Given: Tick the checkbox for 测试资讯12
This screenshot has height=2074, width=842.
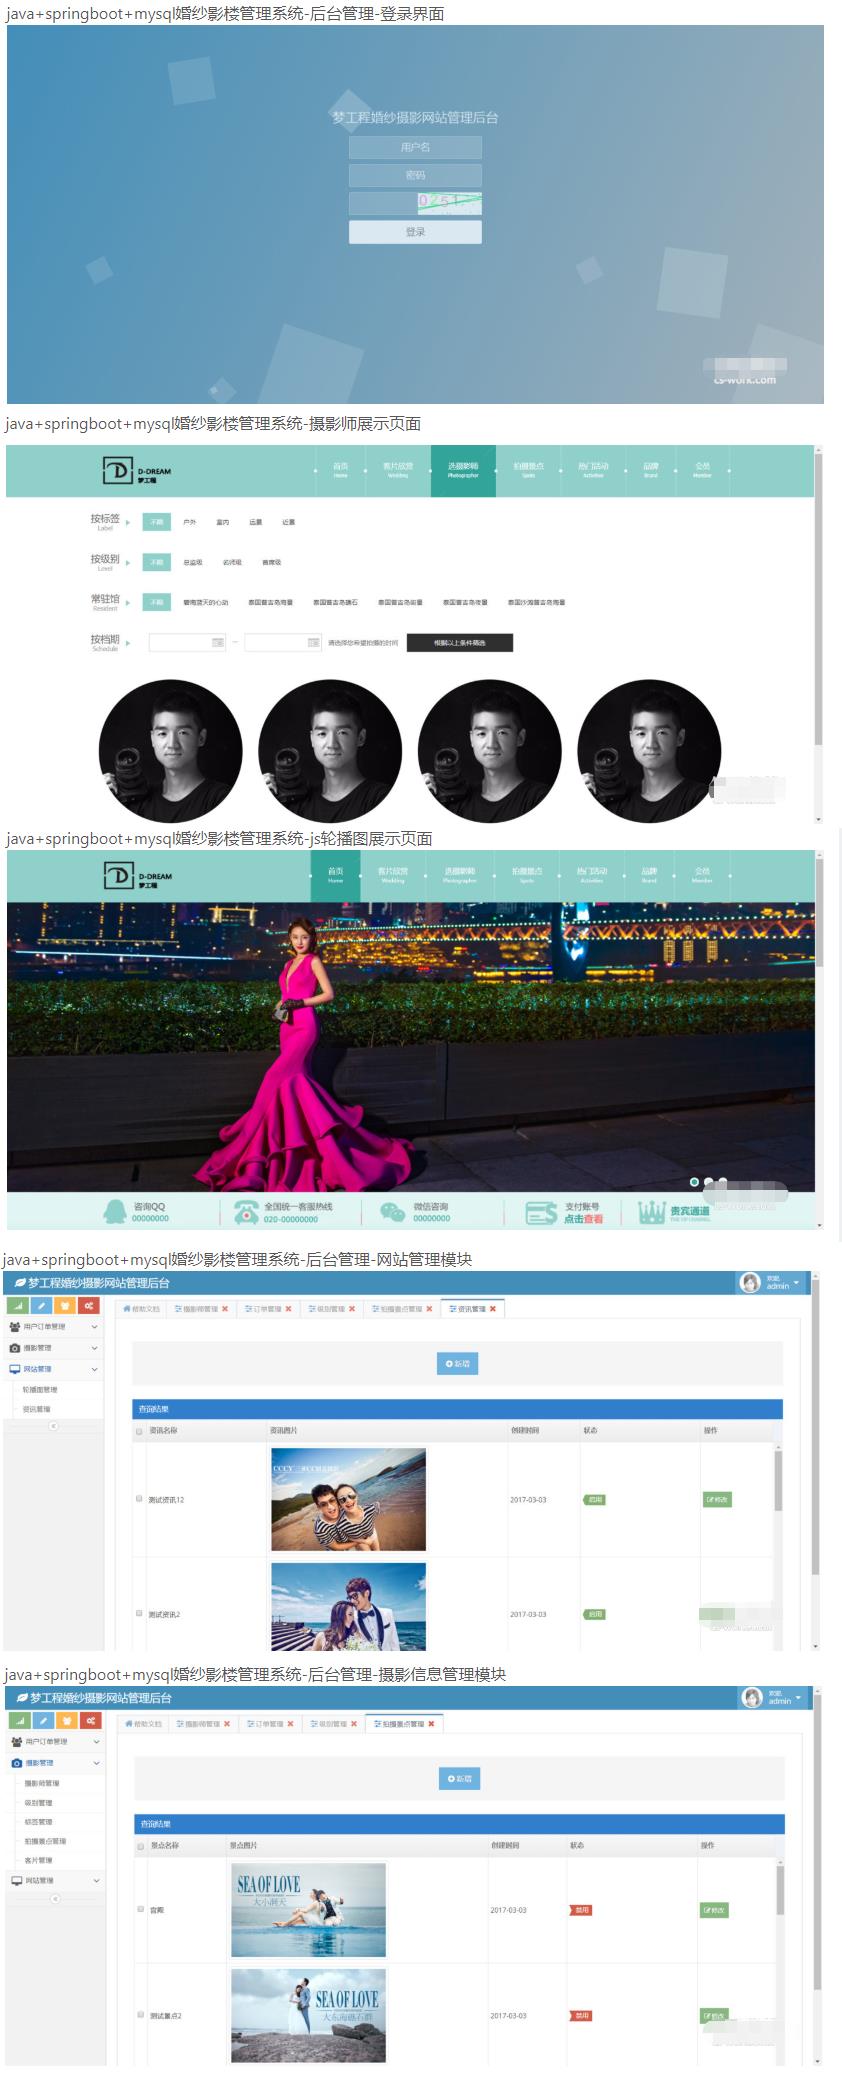Looking at the screenshot, I should 139,1499.
